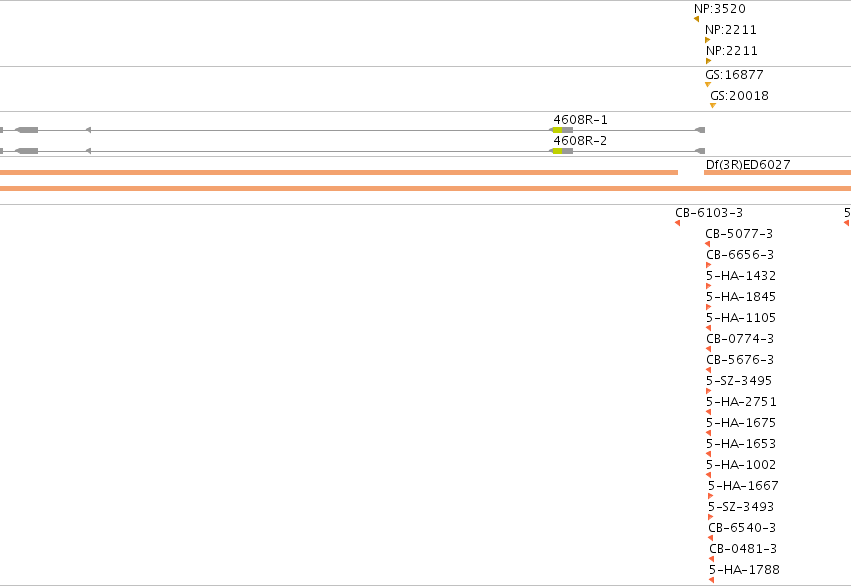Click the CB-0481-3 triangle marker
The width and height of the screenshot is (851, 586).
(712, 559)
